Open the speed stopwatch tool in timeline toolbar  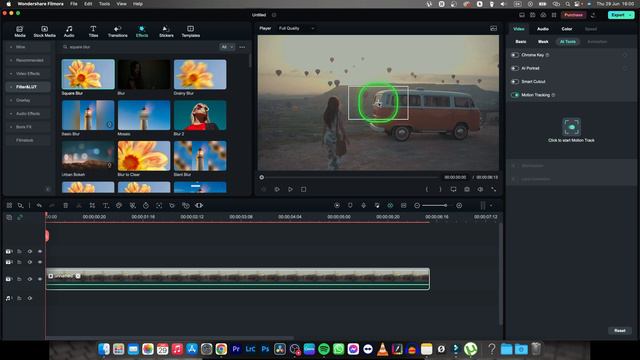tap(146, 205)
